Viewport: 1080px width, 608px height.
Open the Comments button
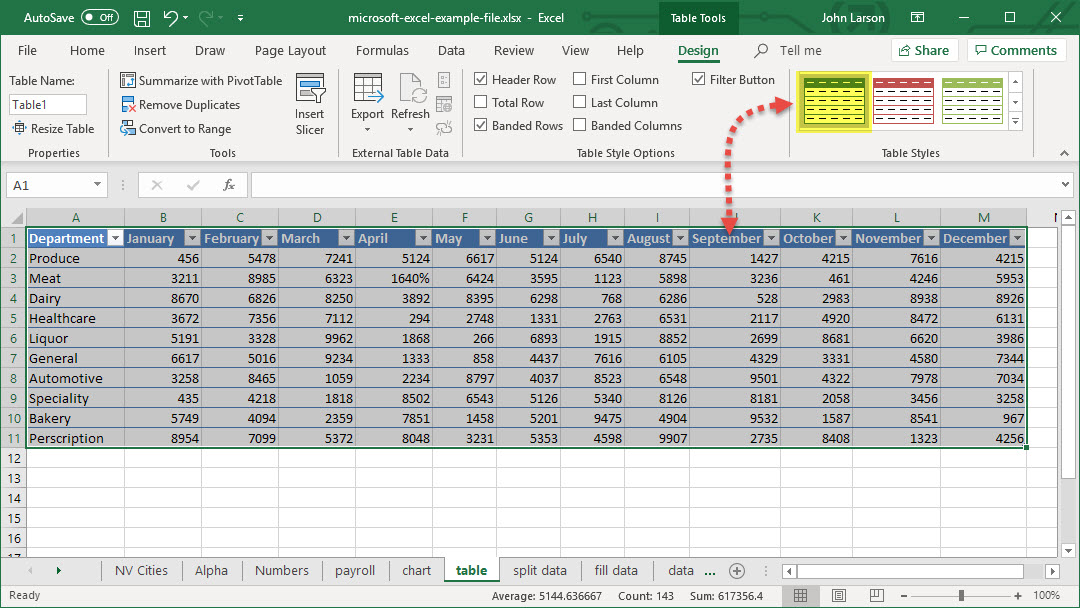1015,51
